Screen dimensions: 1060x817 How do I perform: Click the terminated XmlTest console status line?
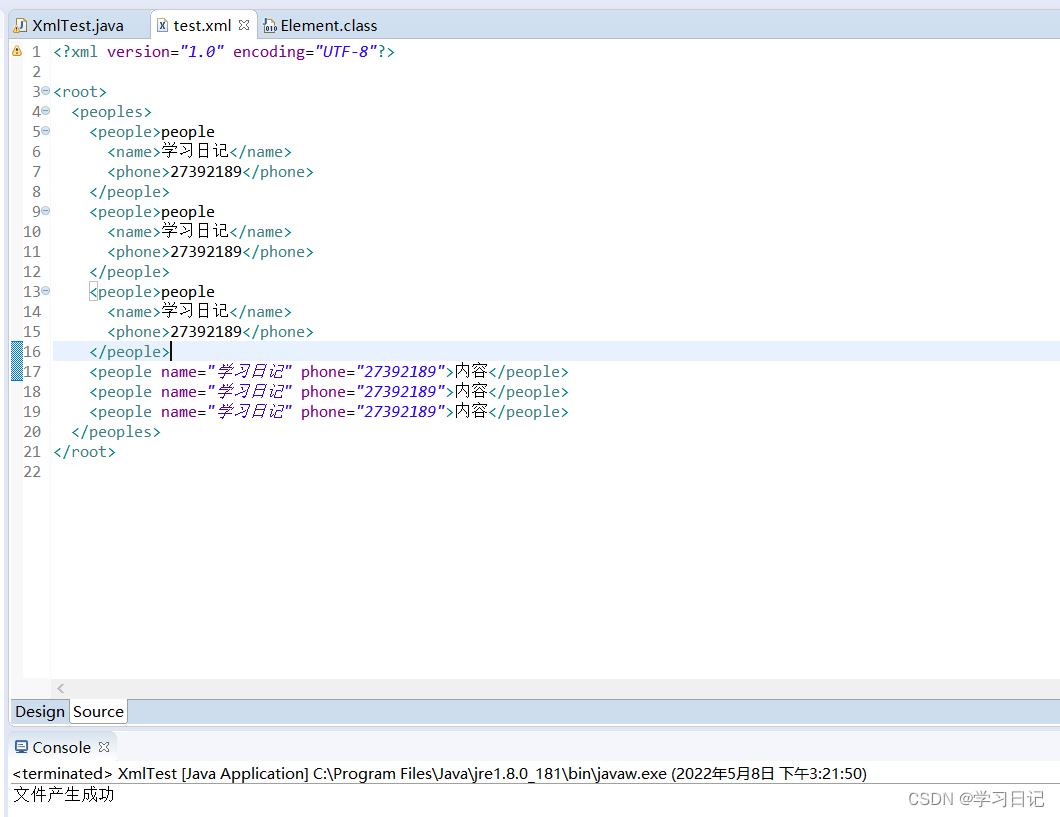(439, 773)
